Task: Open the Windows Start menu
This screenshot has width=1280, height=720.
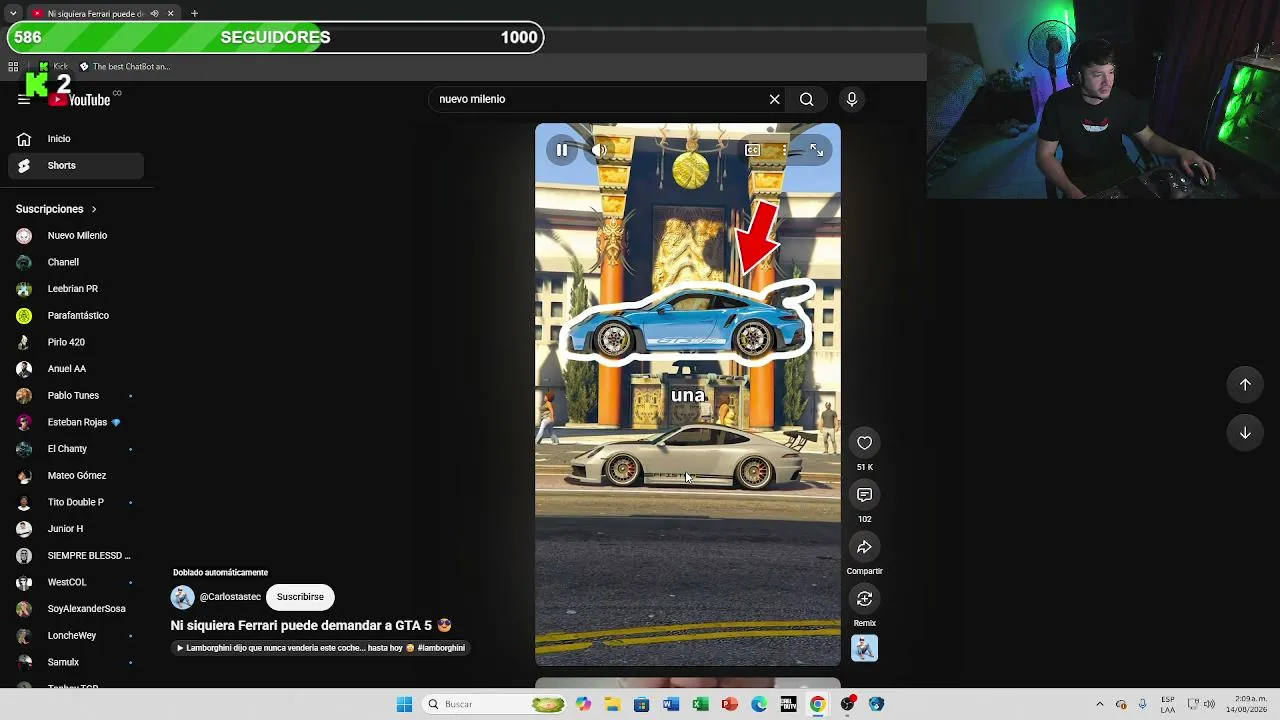Action: coord(404,704)
